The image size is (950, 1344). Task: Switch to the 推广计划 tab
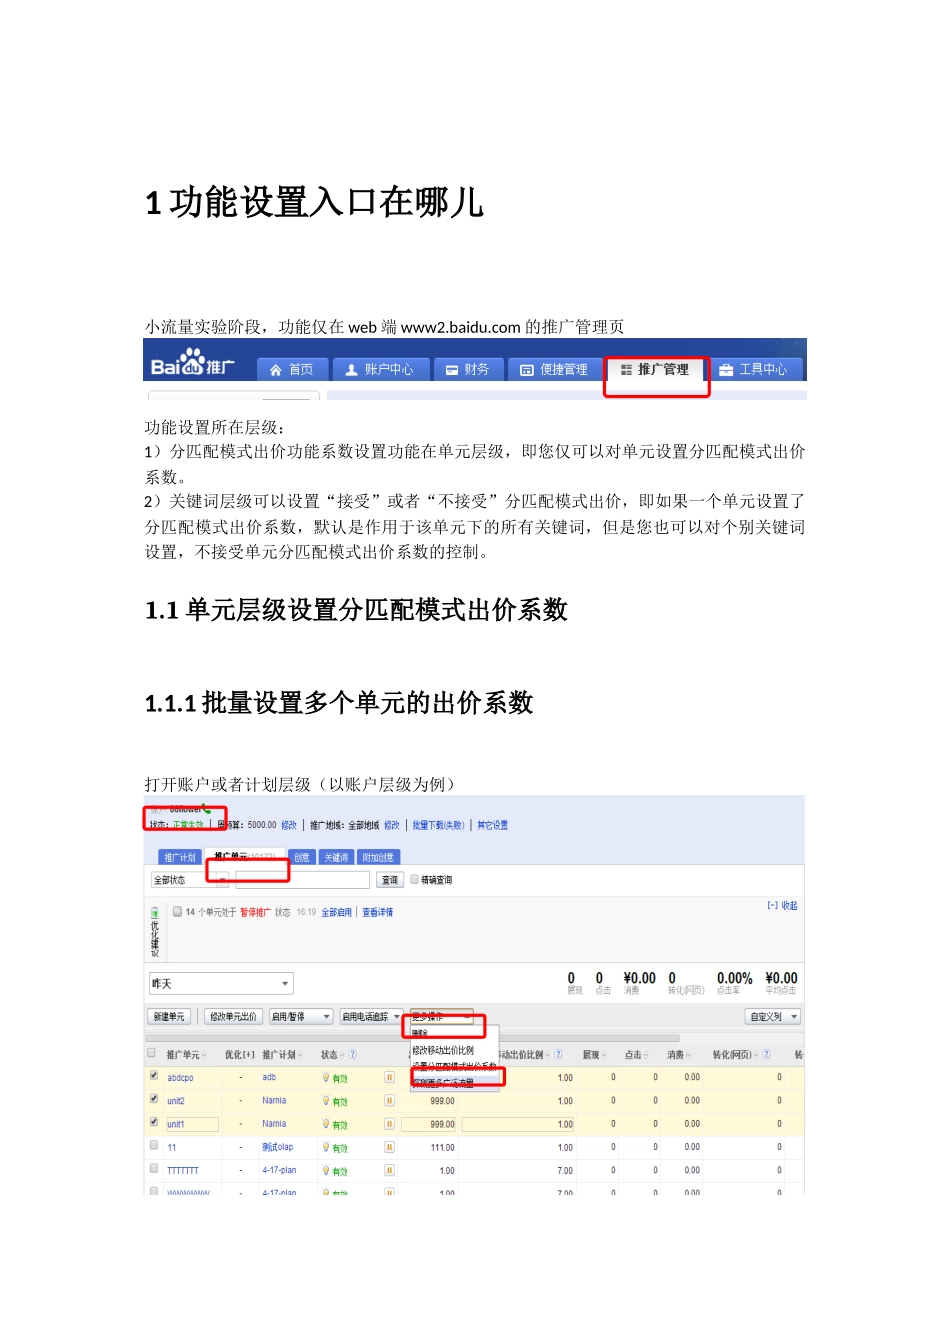pyautogui.click(x=180, y=857)
